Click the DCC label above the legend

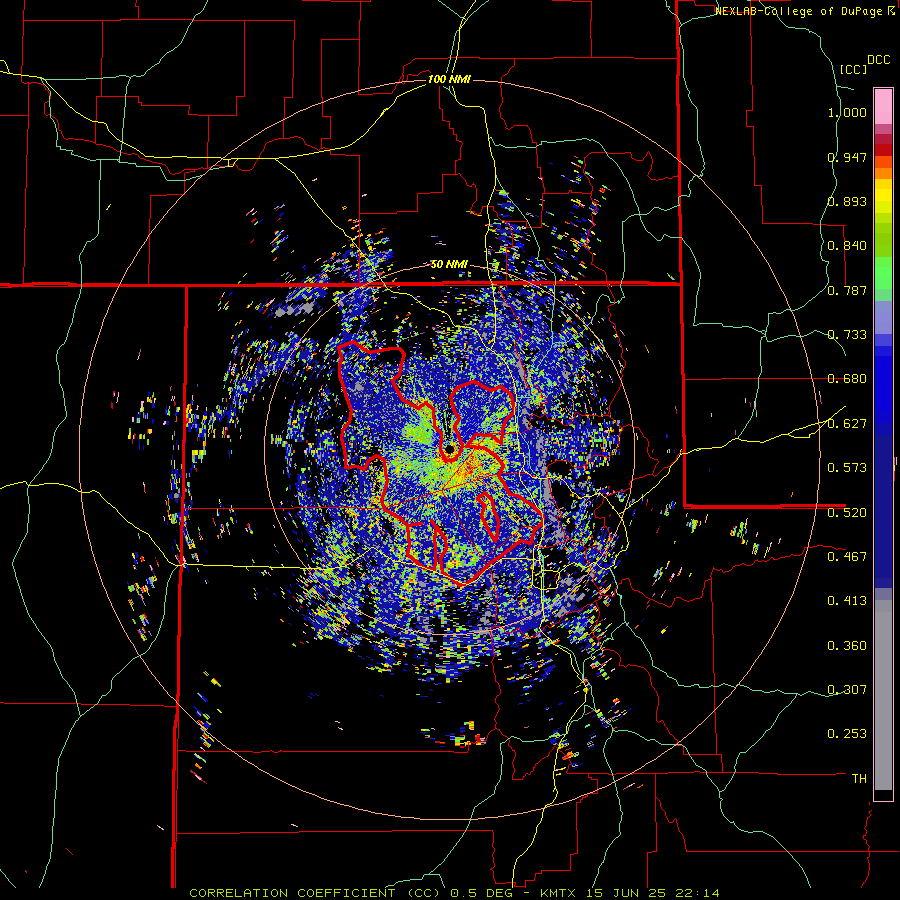point(878,60)
